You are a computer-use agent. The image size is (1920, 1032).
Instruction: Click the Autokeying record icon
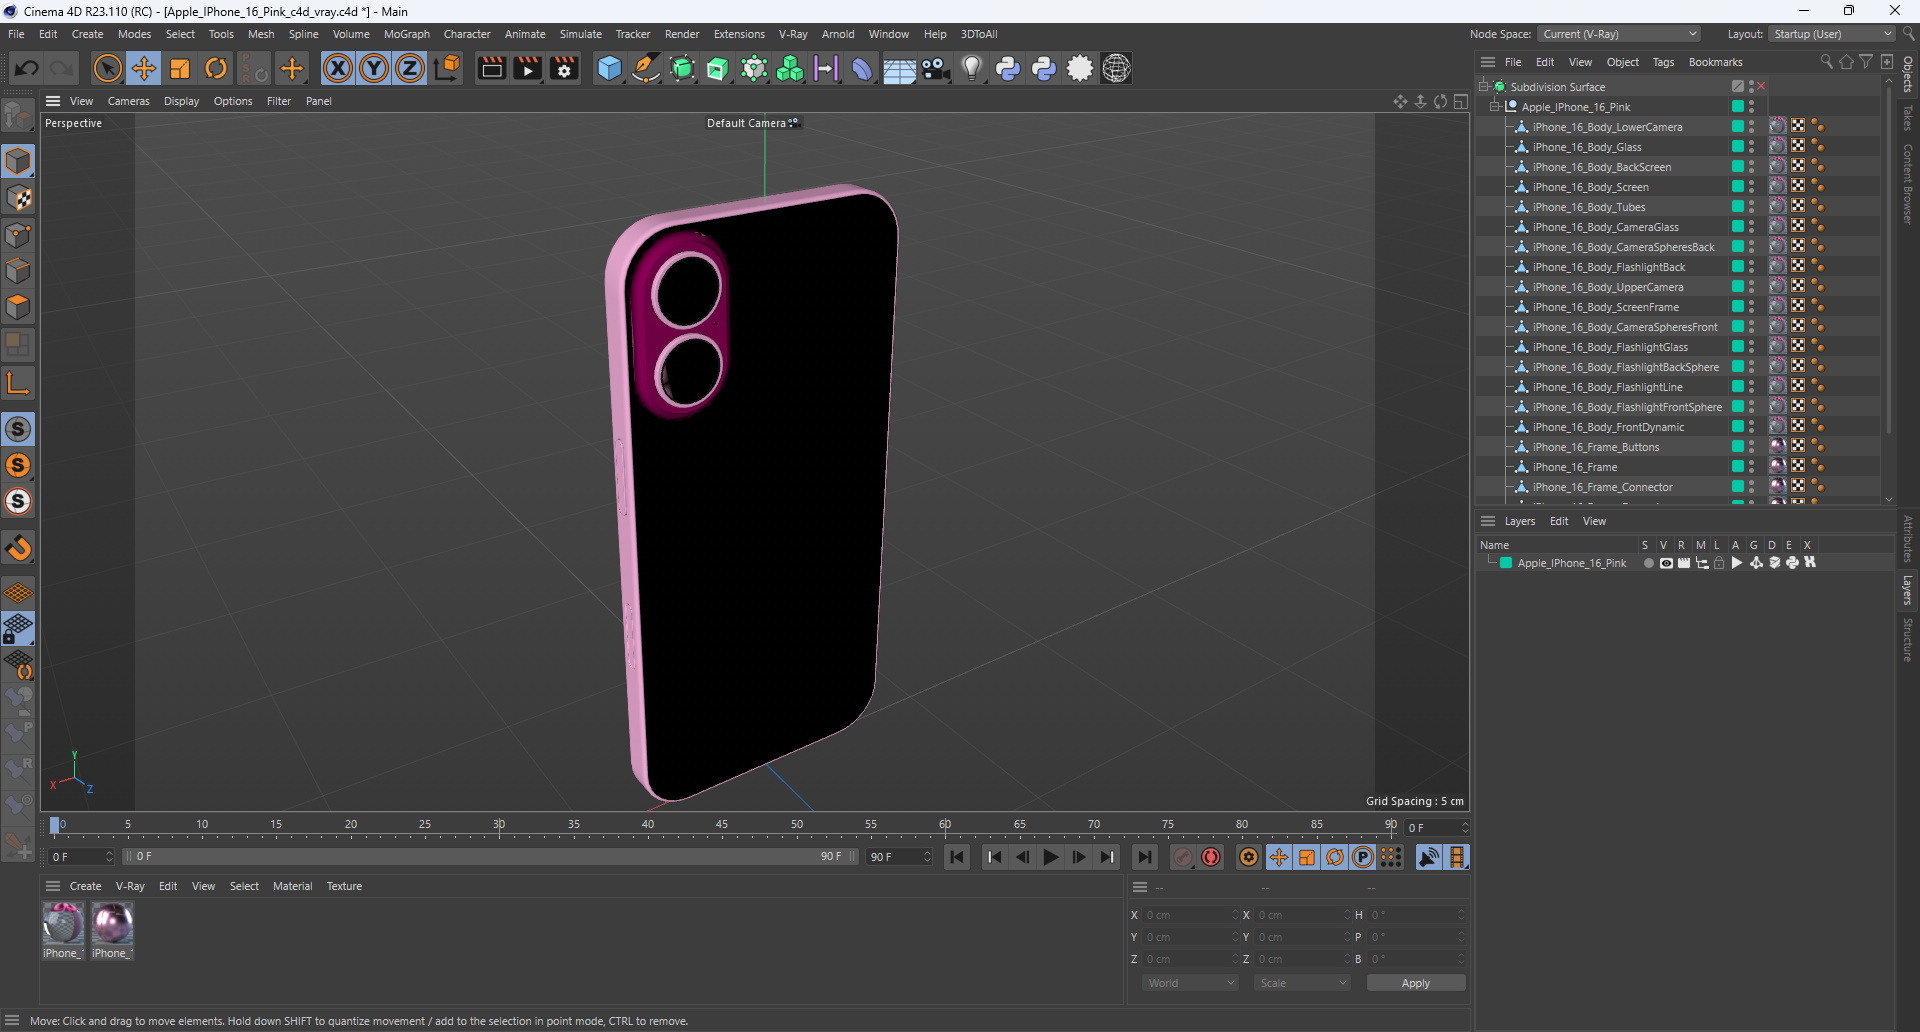pyautogui.click(x=1211, y=857)
